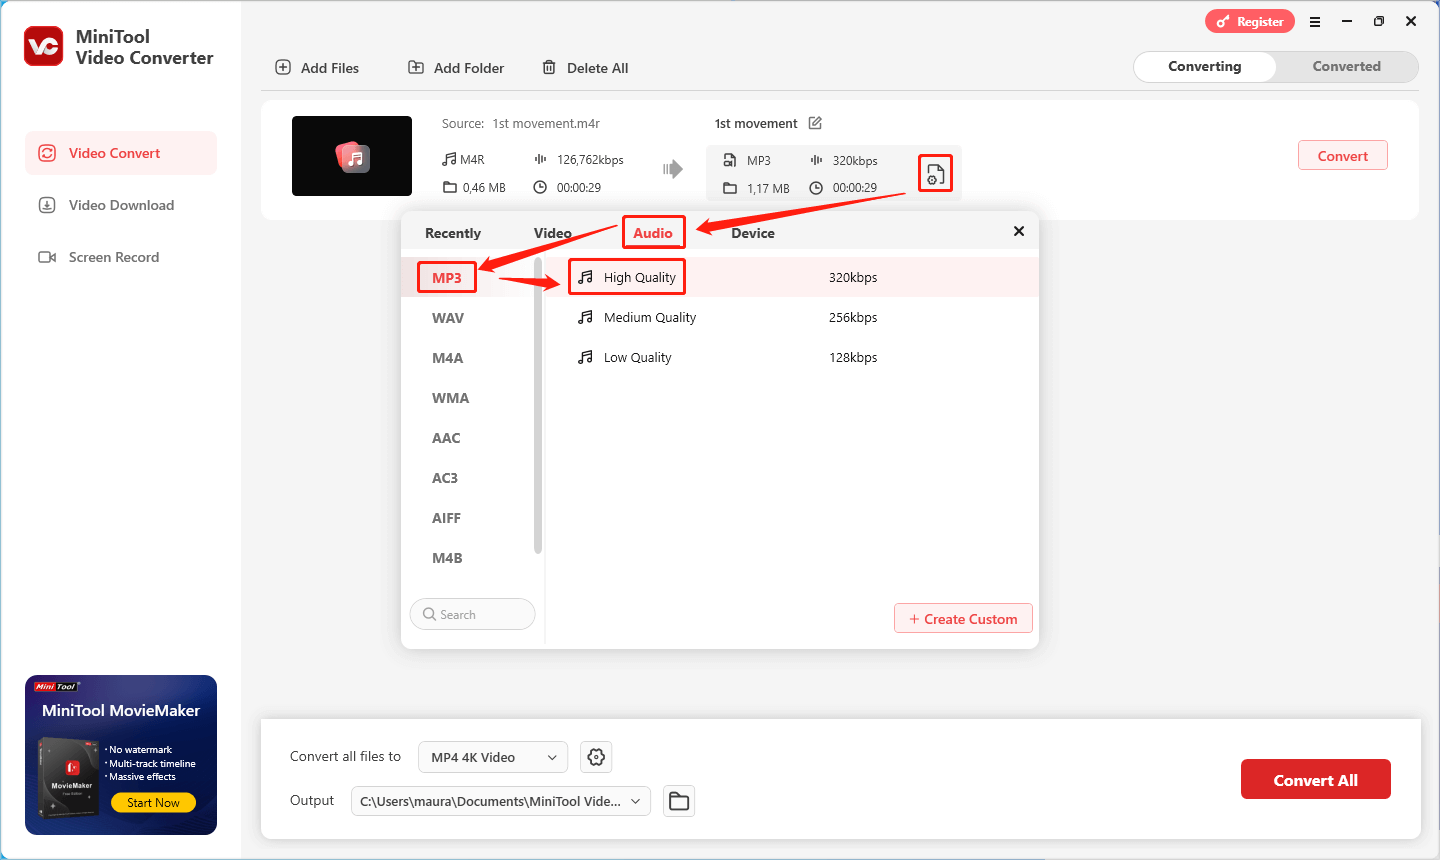
Task: Click Start Now in MovieMaker ad
Action: 153,803
